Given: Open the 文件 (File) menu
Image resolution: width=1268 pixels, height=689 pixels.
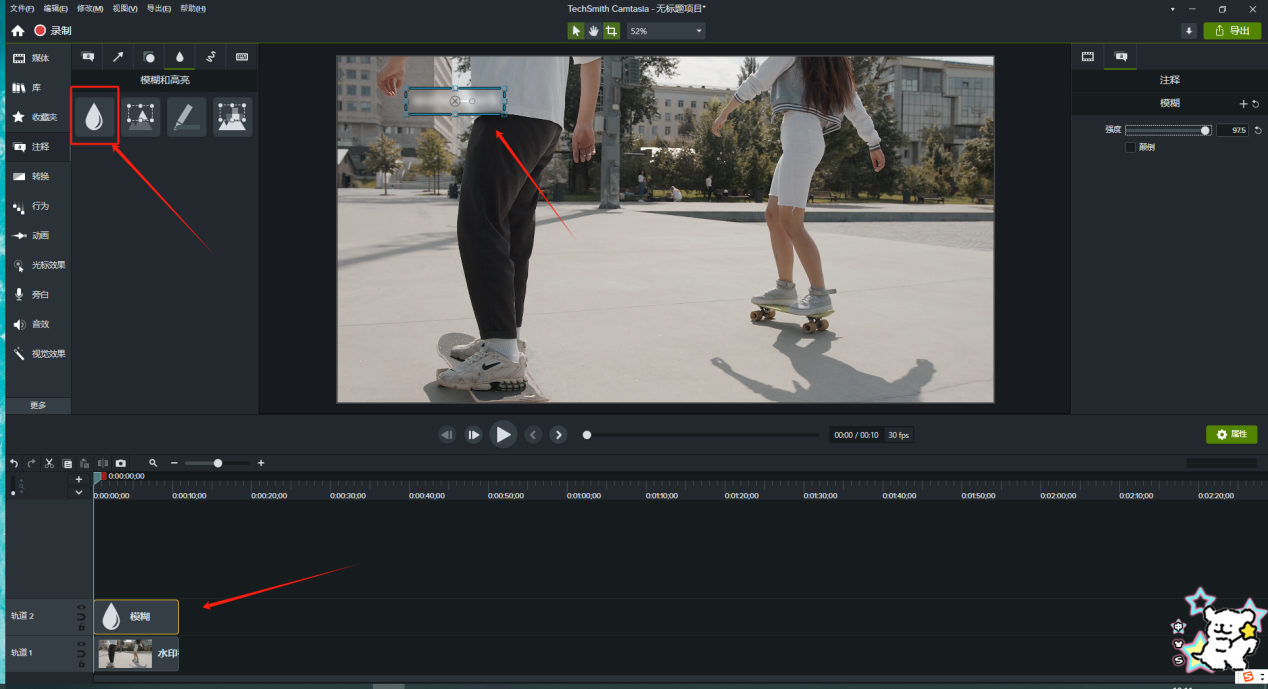Looking at the screenshot, I should point(21,8).
